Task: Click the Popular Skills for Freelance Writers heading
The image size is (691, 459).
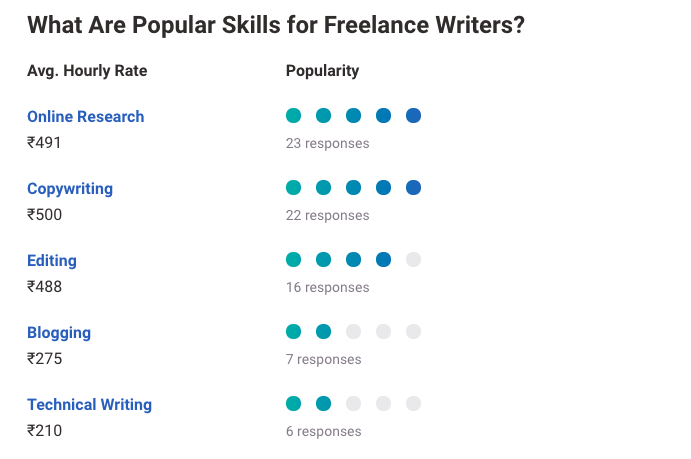Action: coord(276,25)
